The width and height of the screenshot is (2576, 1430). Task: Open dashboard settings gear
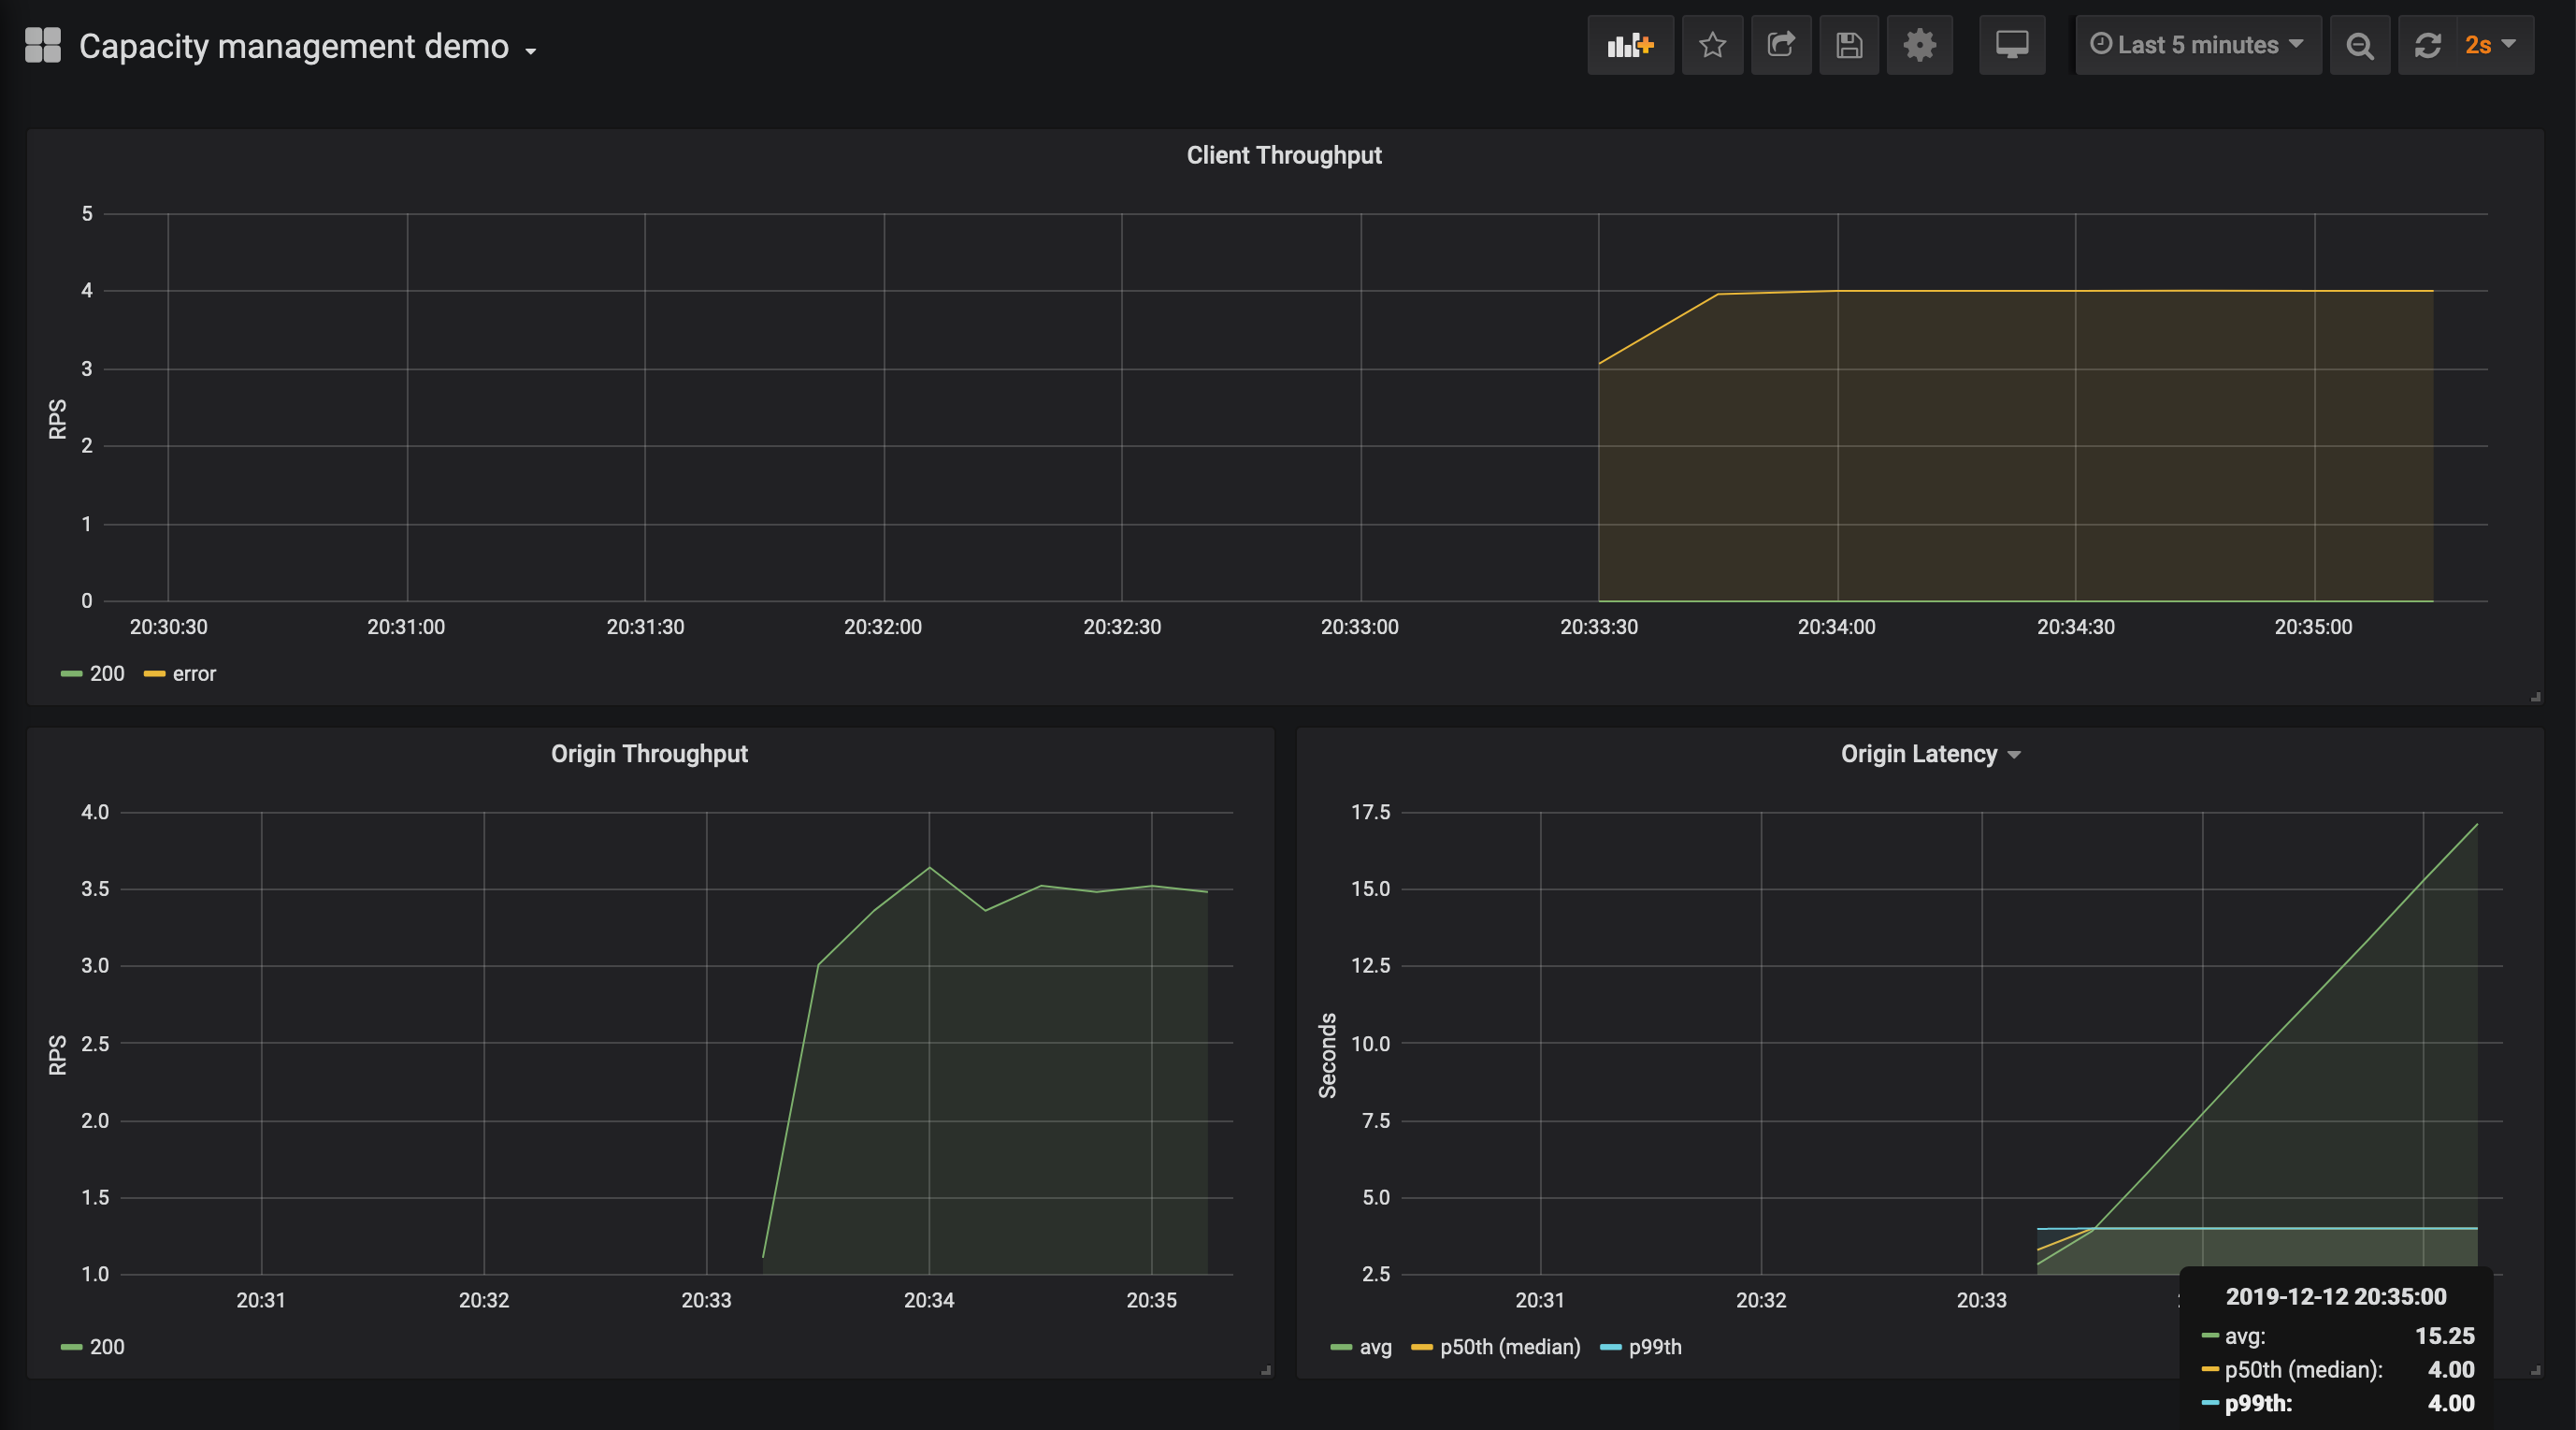coord(1919,45)
